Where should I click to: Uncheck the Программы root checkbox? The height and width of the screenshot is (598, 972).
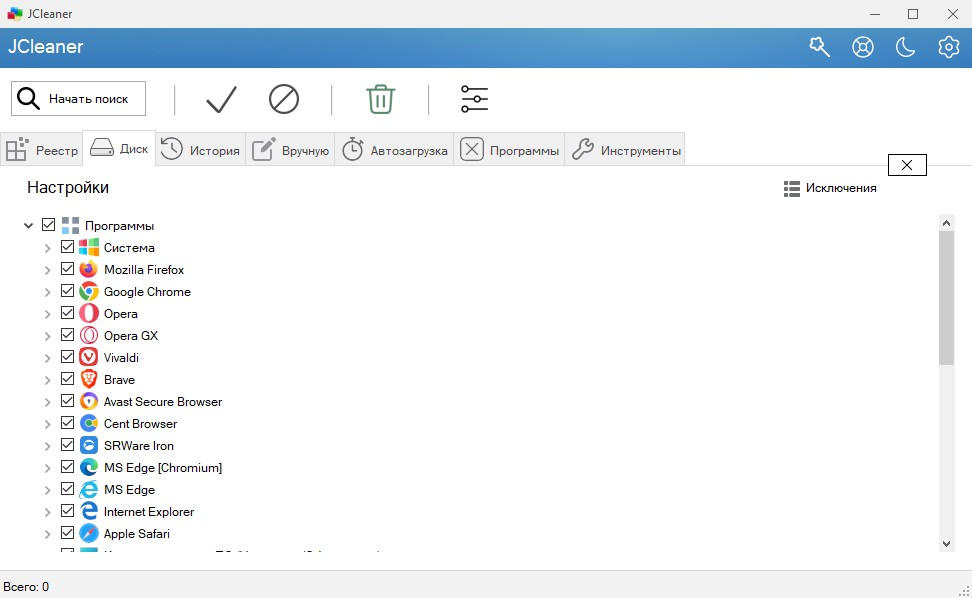[x=48, y=224]
